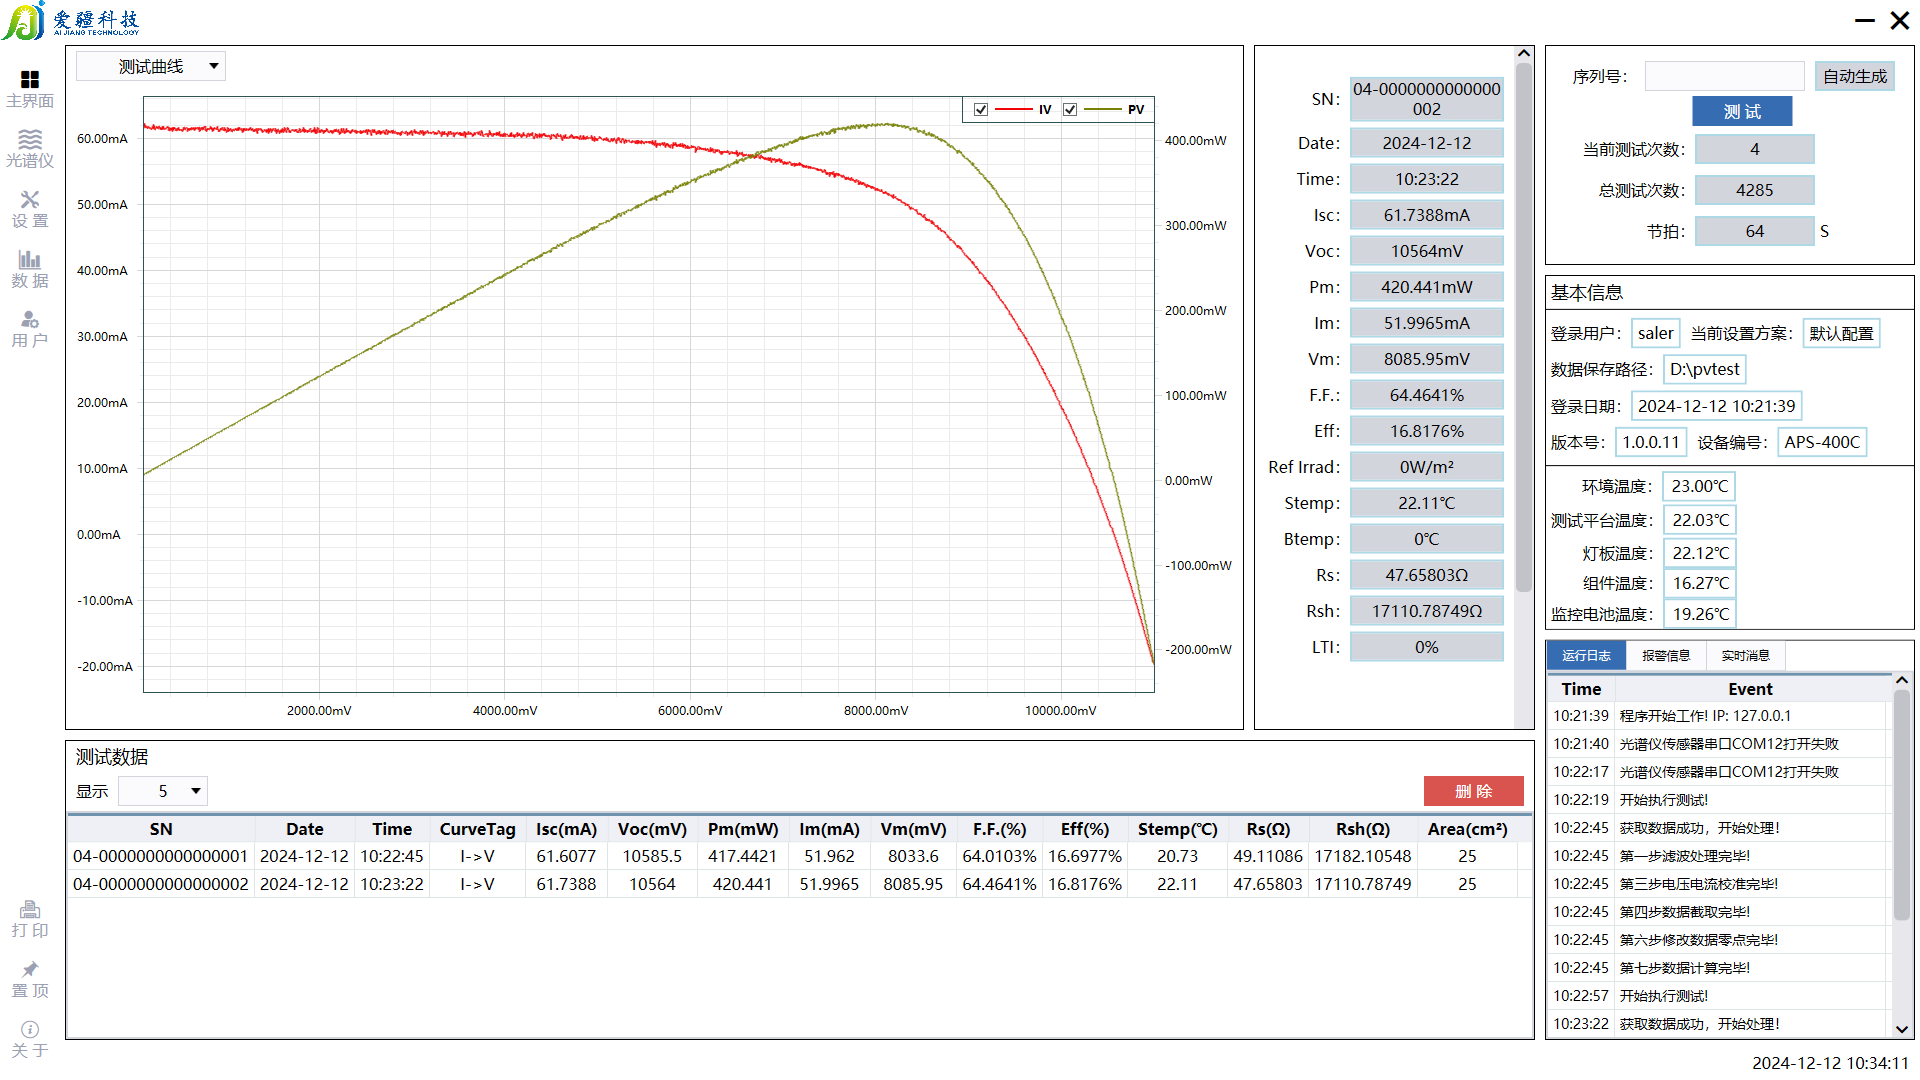Open the 数据 data chart icon

tap(30, 260)
